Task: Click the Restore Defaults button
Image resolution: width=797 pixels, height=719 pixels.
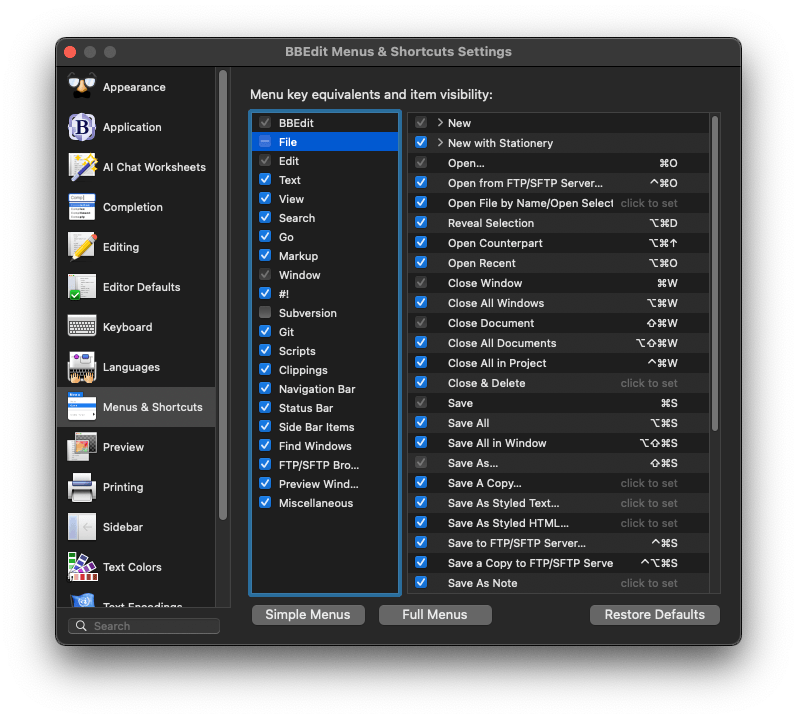Action: click(x=655, y=615)
